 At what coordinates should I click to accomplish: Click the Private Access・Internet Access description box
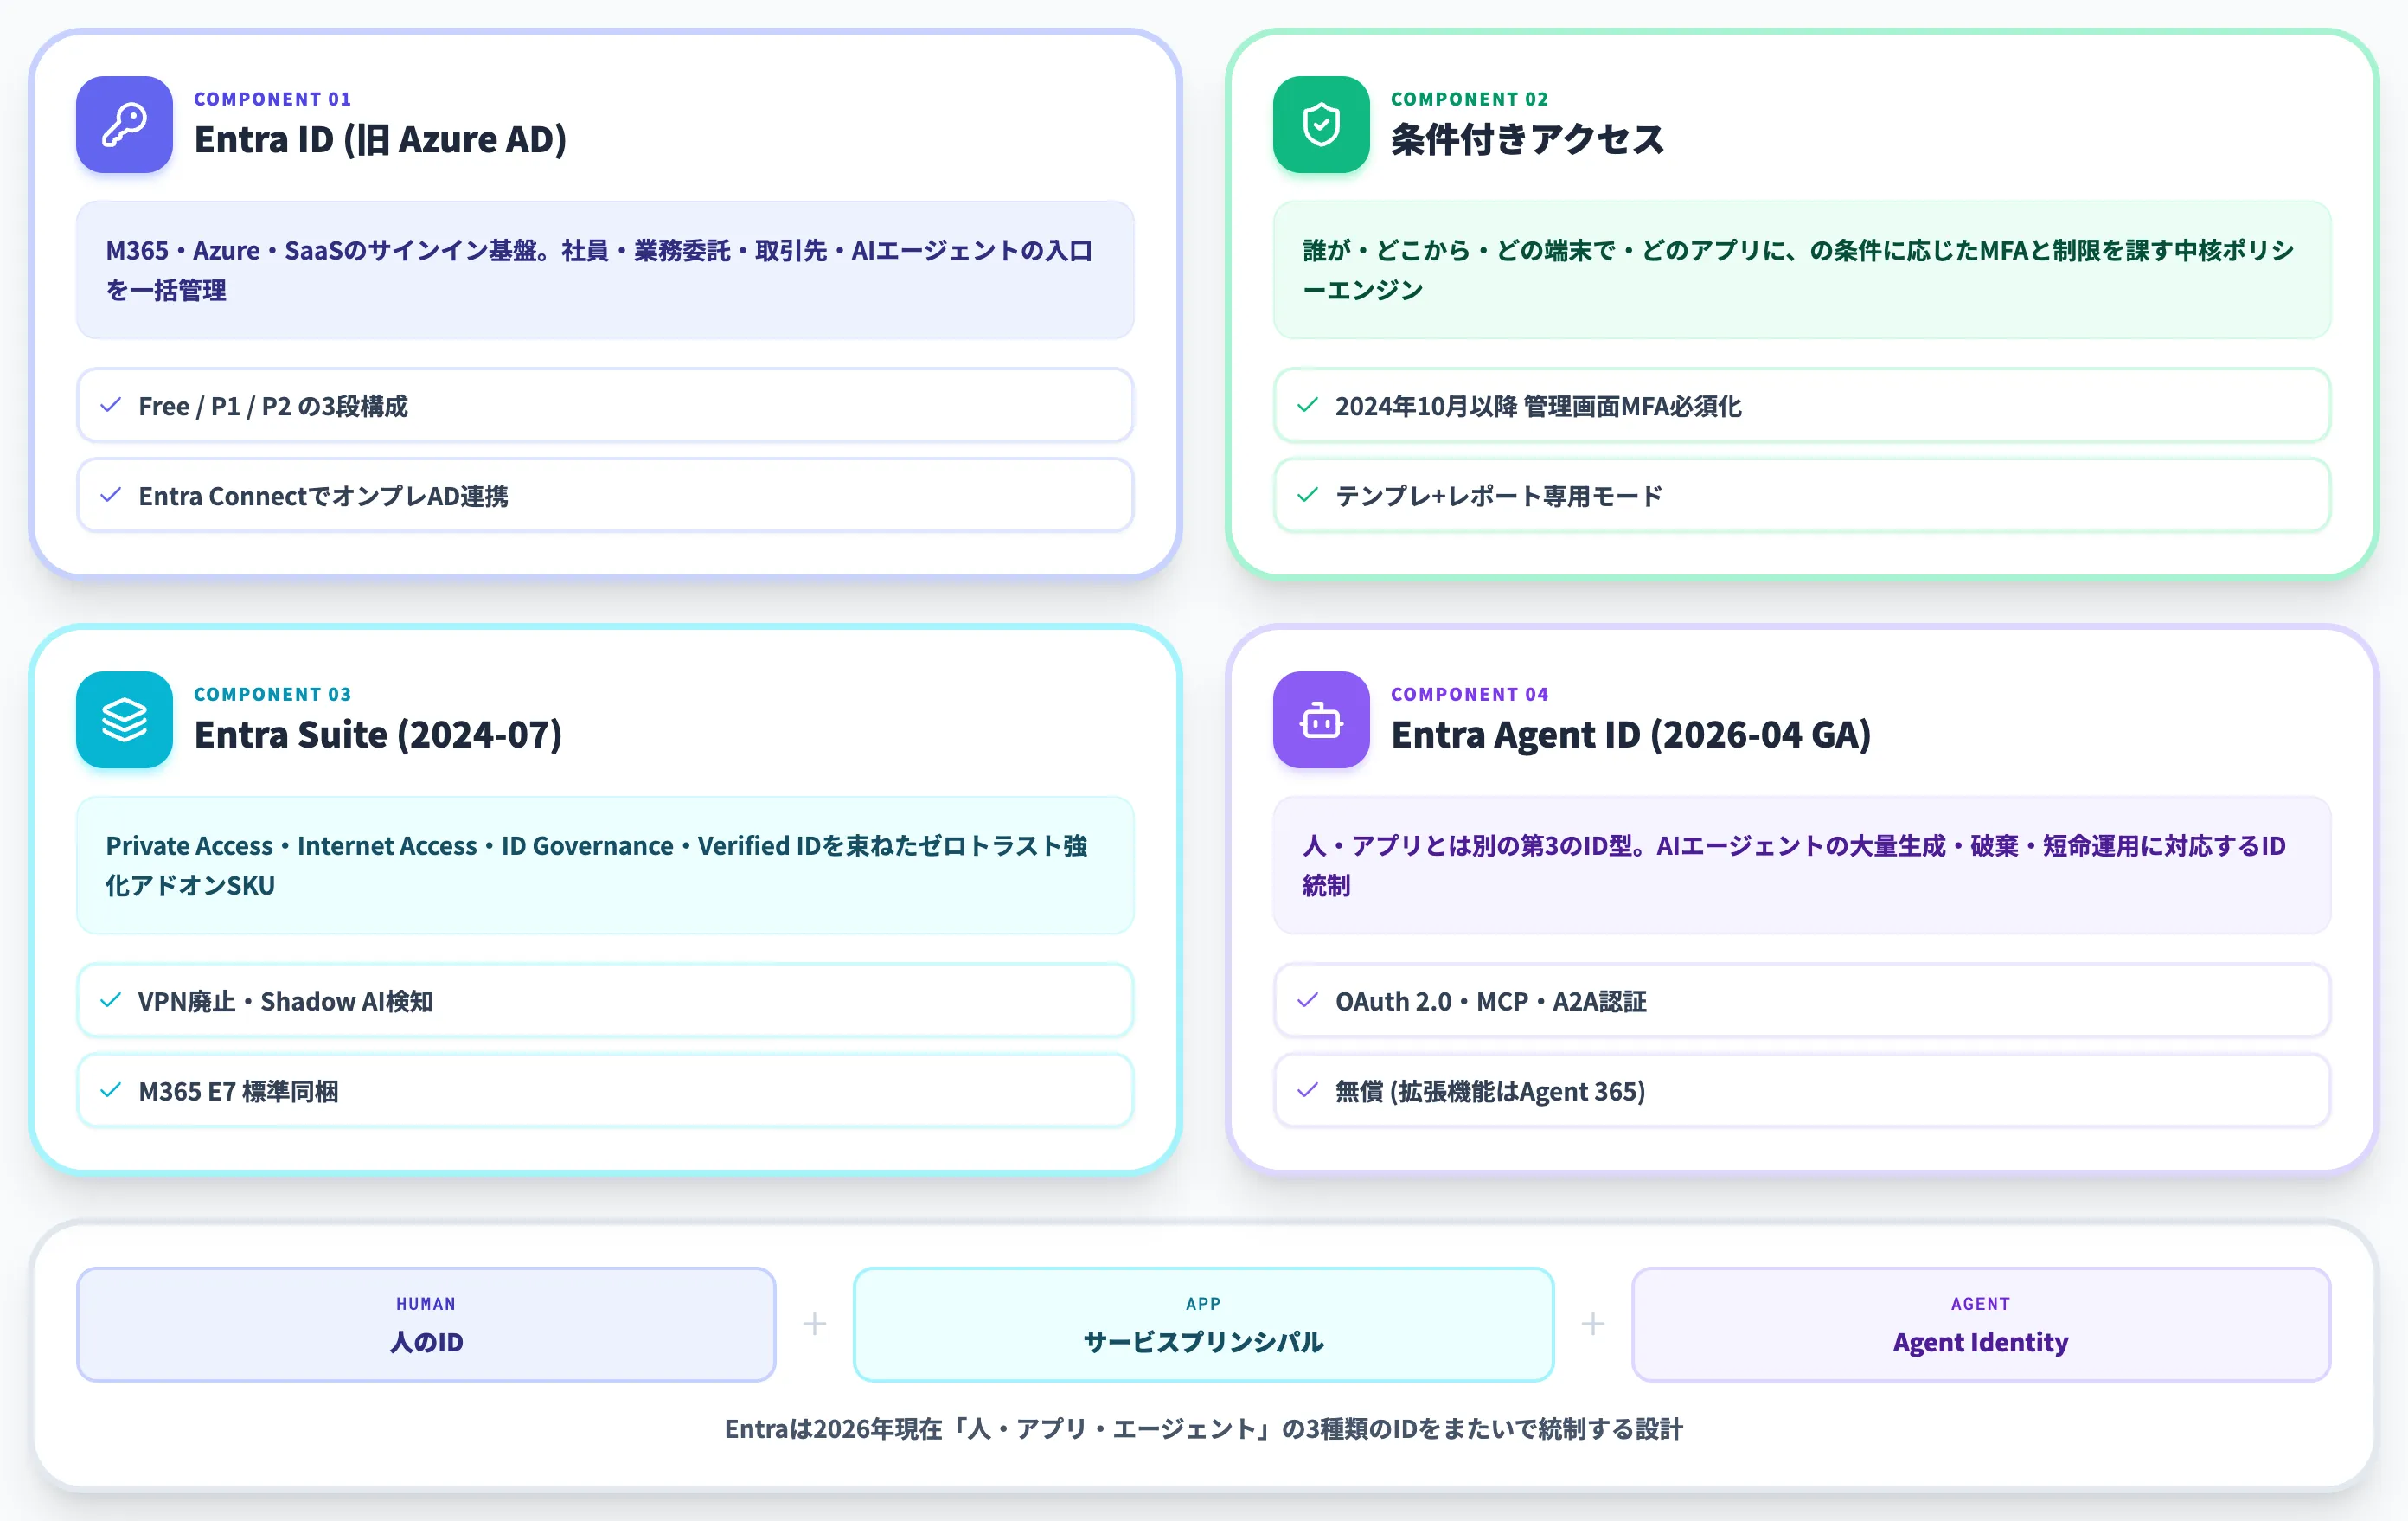tap(605, 865)
